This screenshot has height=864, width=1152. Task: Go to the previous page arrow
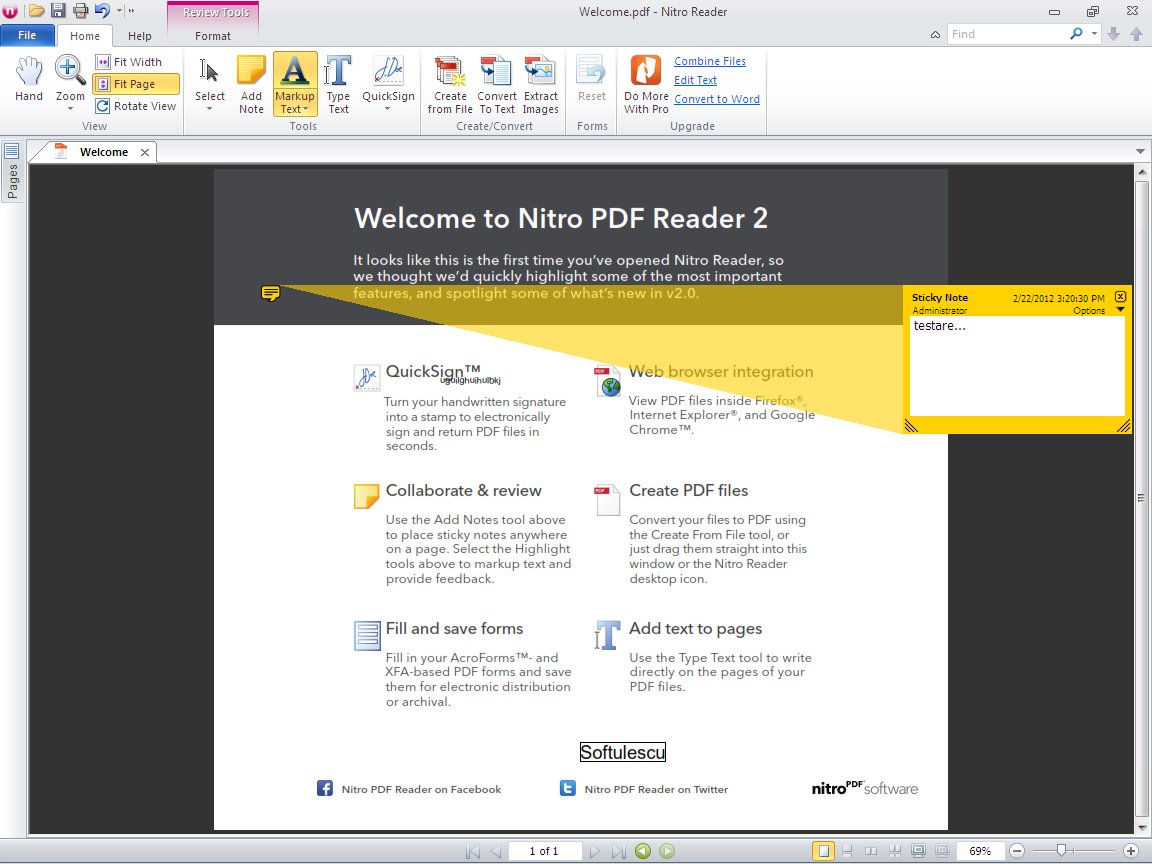pyautogui.click(x=496, y=851)
